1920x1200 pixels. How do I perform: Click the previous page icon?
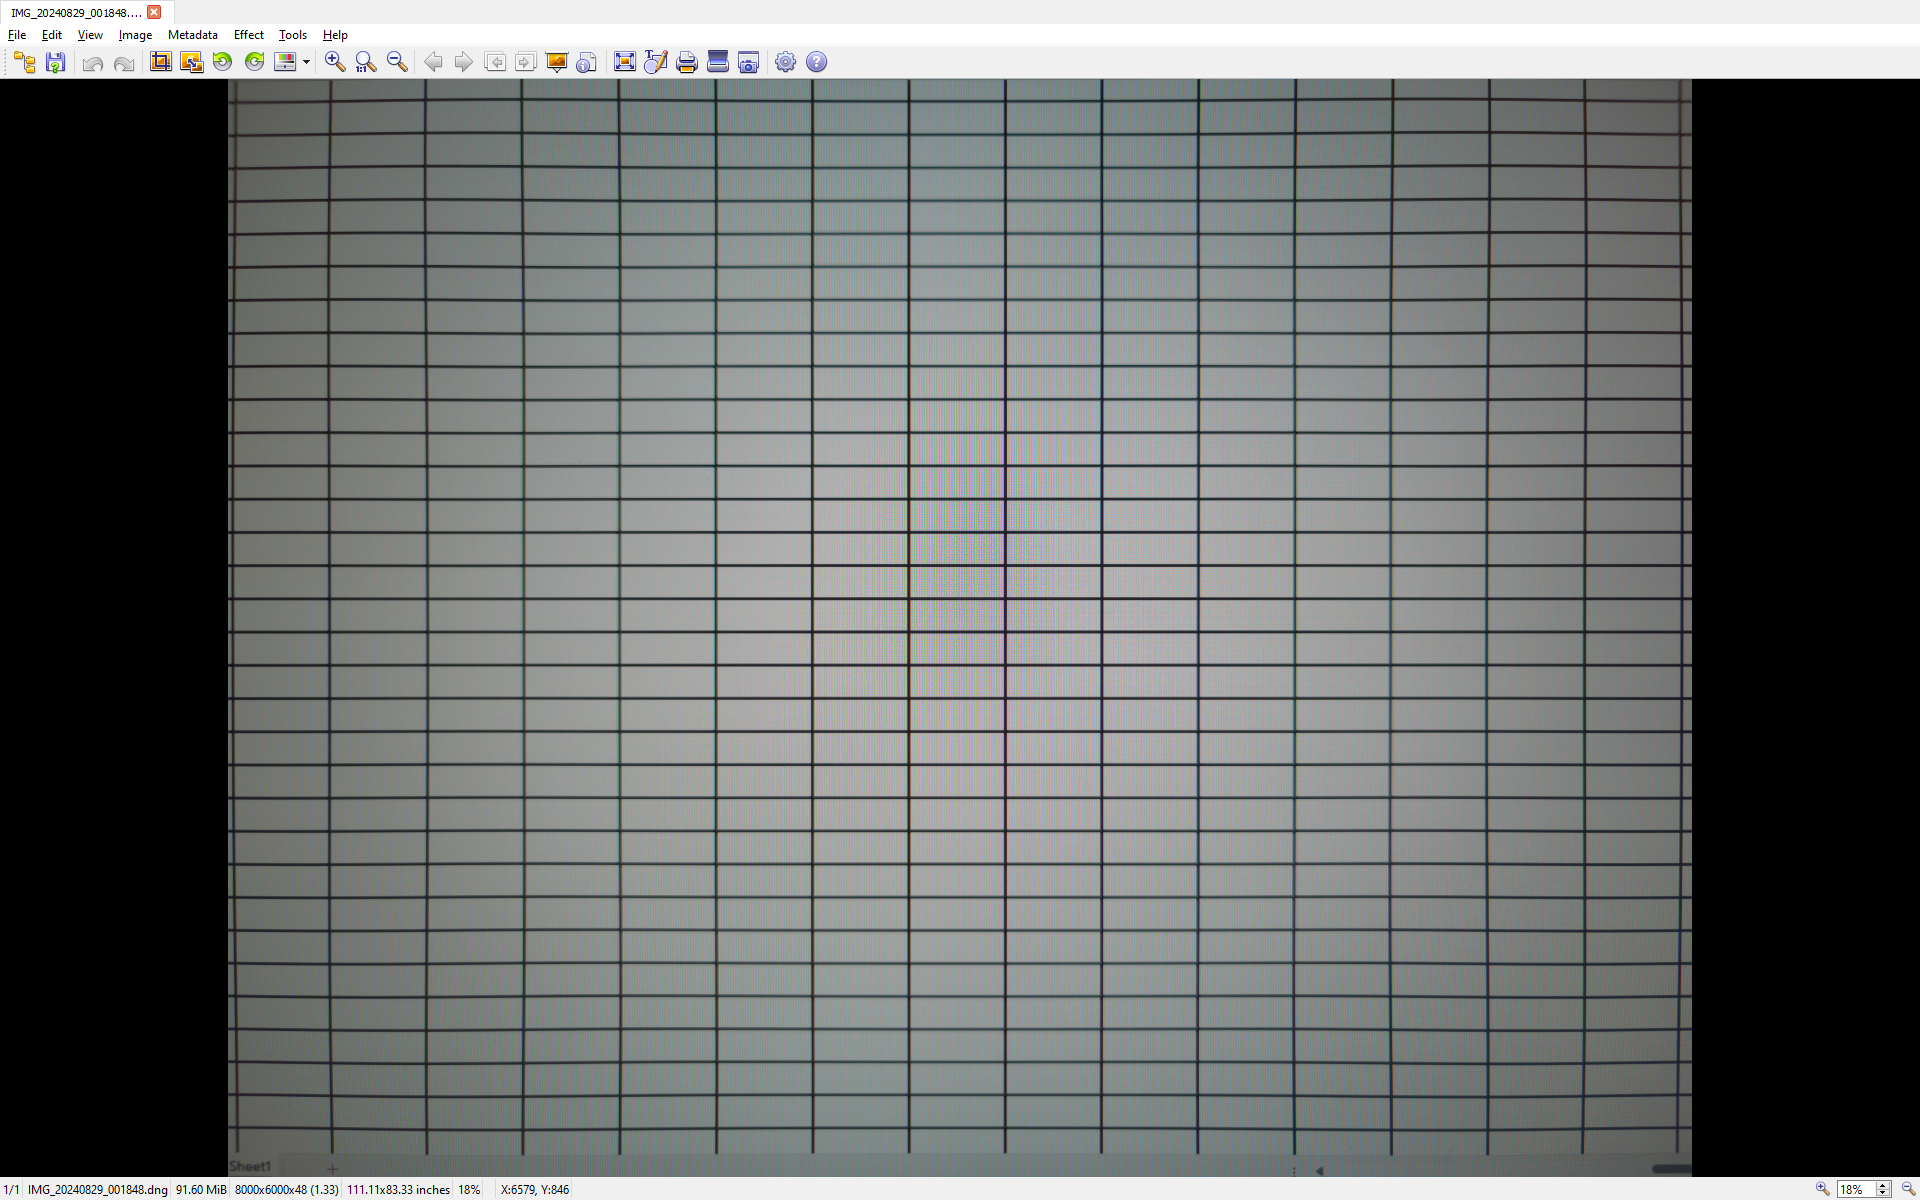tap(495, 62)
